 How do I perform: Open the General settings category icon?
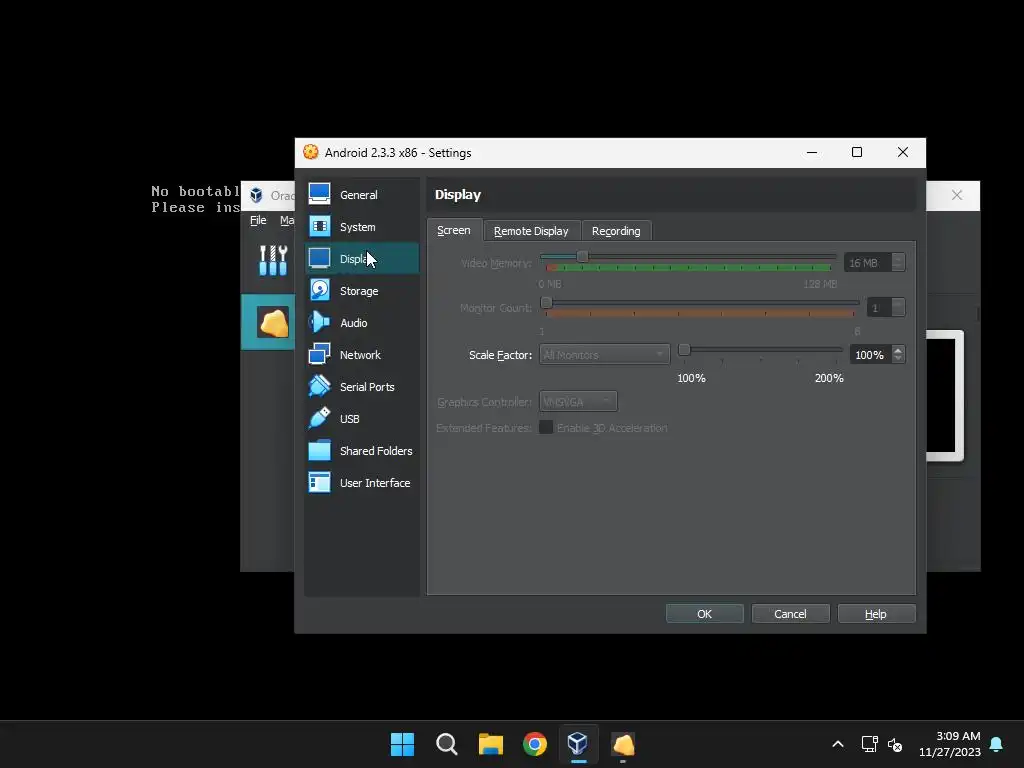tap(319, 194)
